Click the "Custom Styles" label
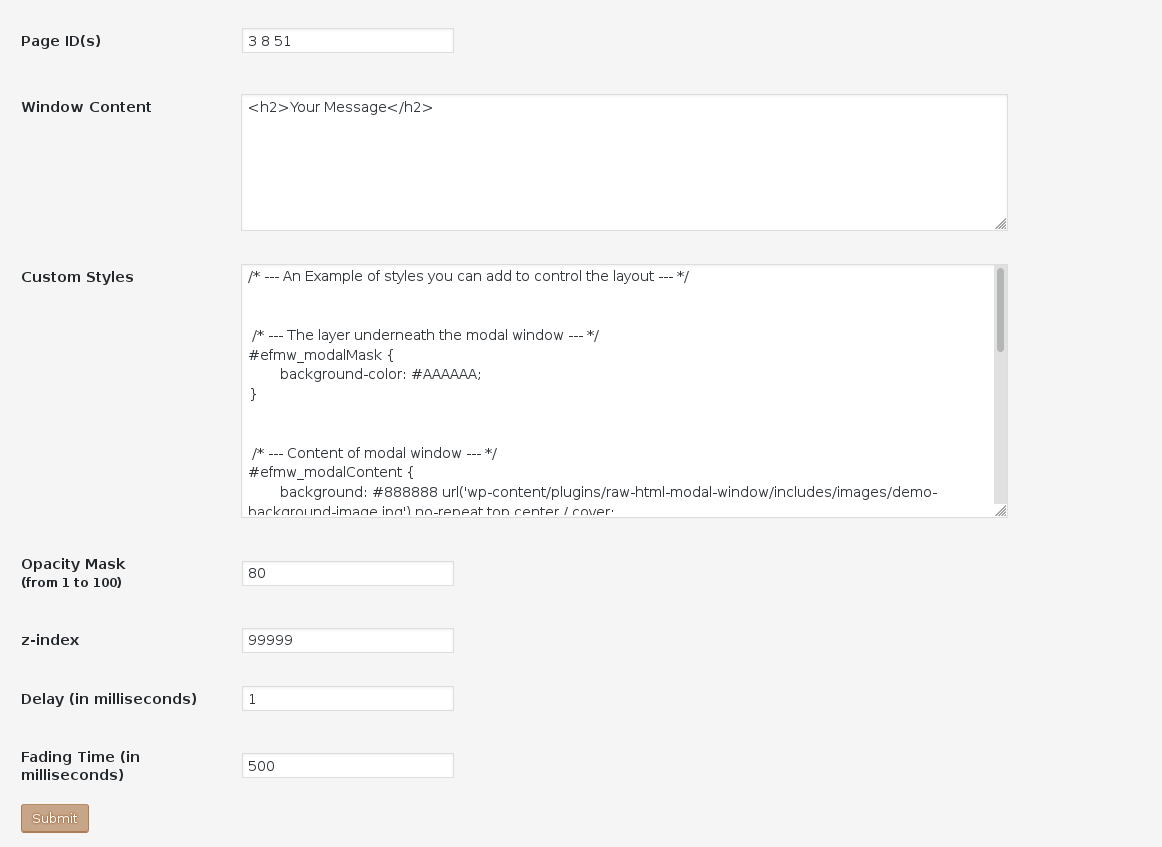 [x=77, y=277]
